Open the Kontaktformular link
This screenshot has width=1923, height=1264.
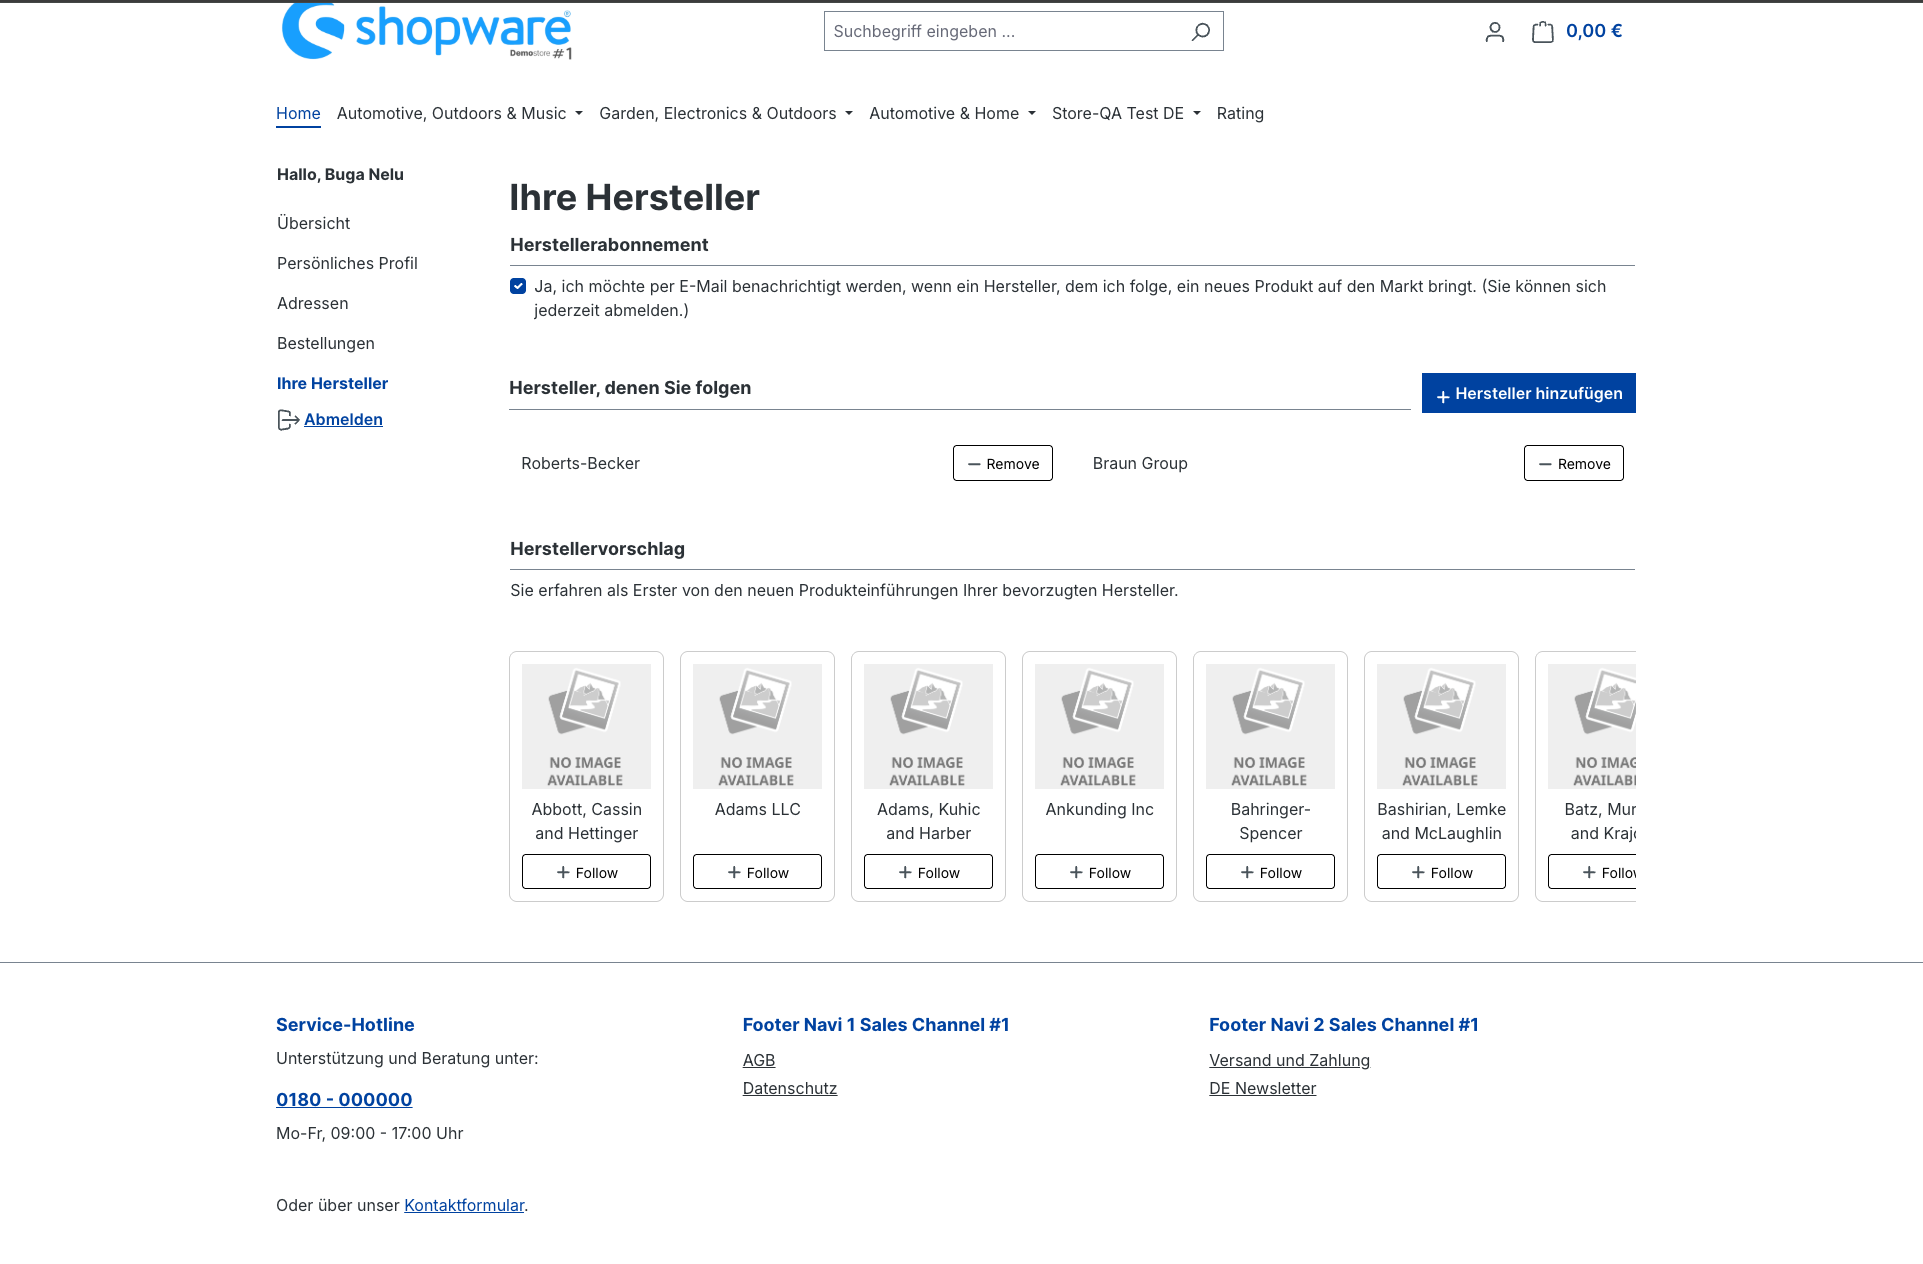coord(463,1205)
